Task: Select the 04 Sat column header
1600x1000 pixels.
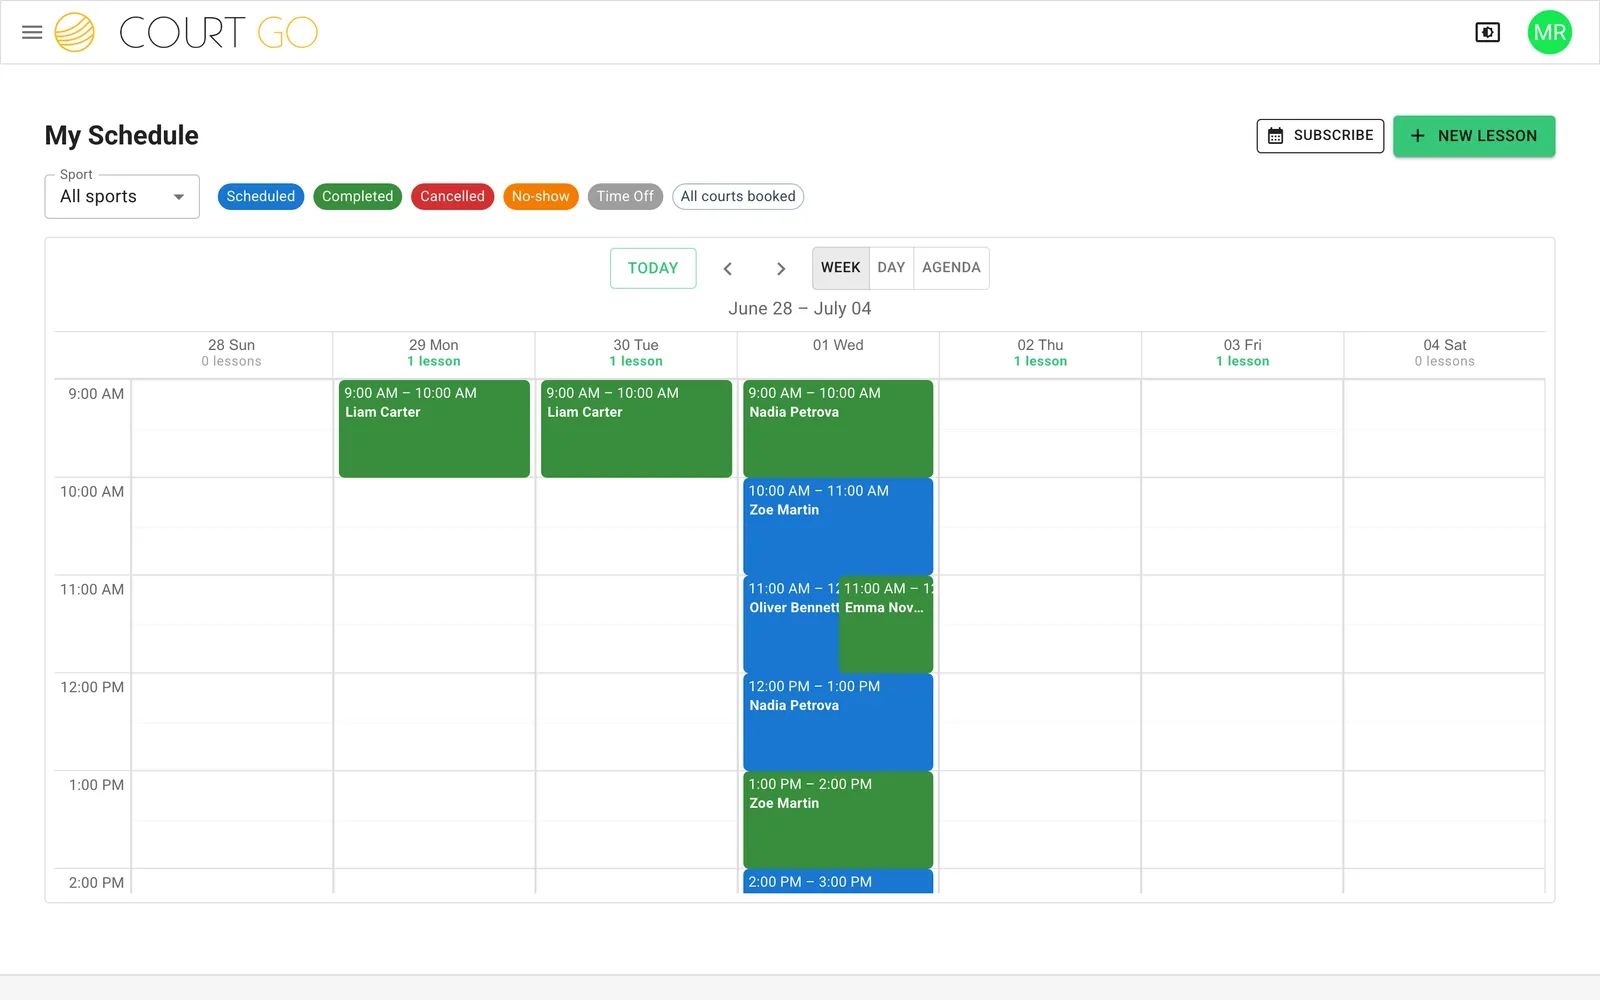Action: 1444,353
